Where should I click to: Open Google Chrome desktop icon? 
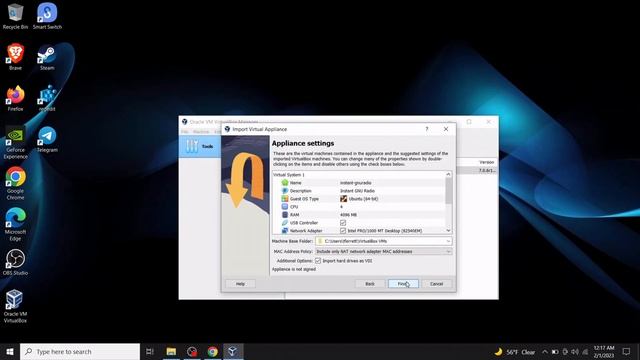pos(15,183)
